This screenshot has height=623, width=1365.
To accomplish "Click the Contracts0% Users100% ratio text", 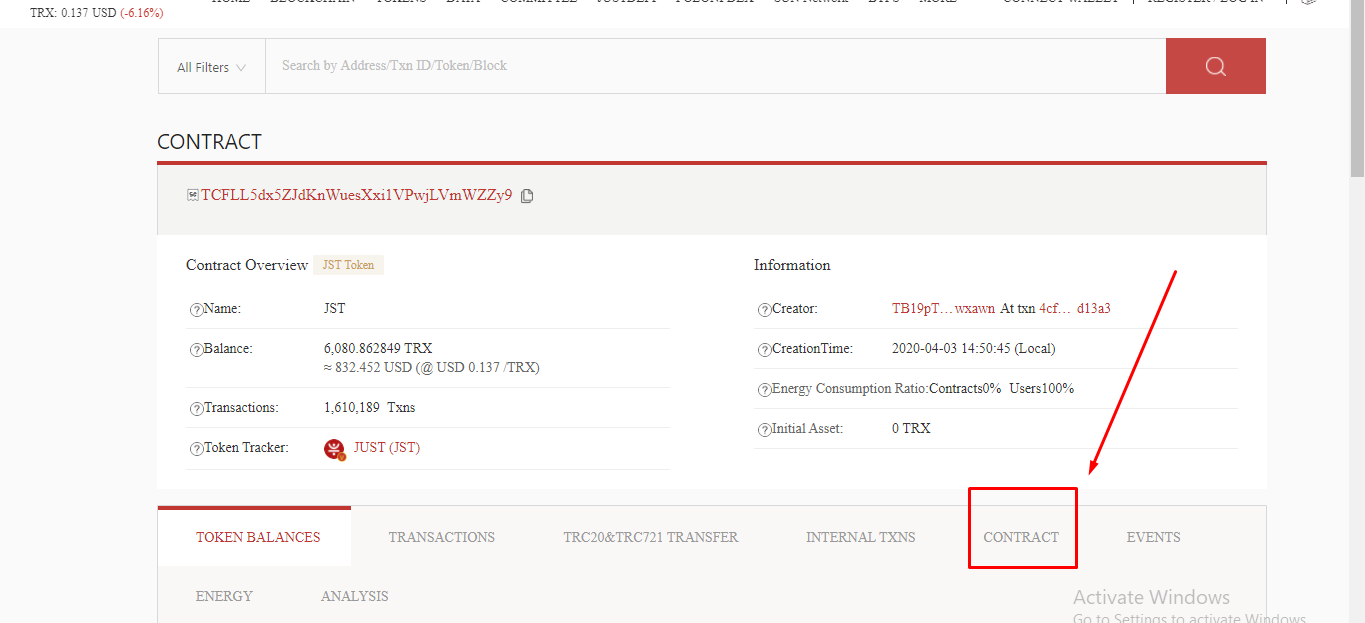I will (1001, 388).
